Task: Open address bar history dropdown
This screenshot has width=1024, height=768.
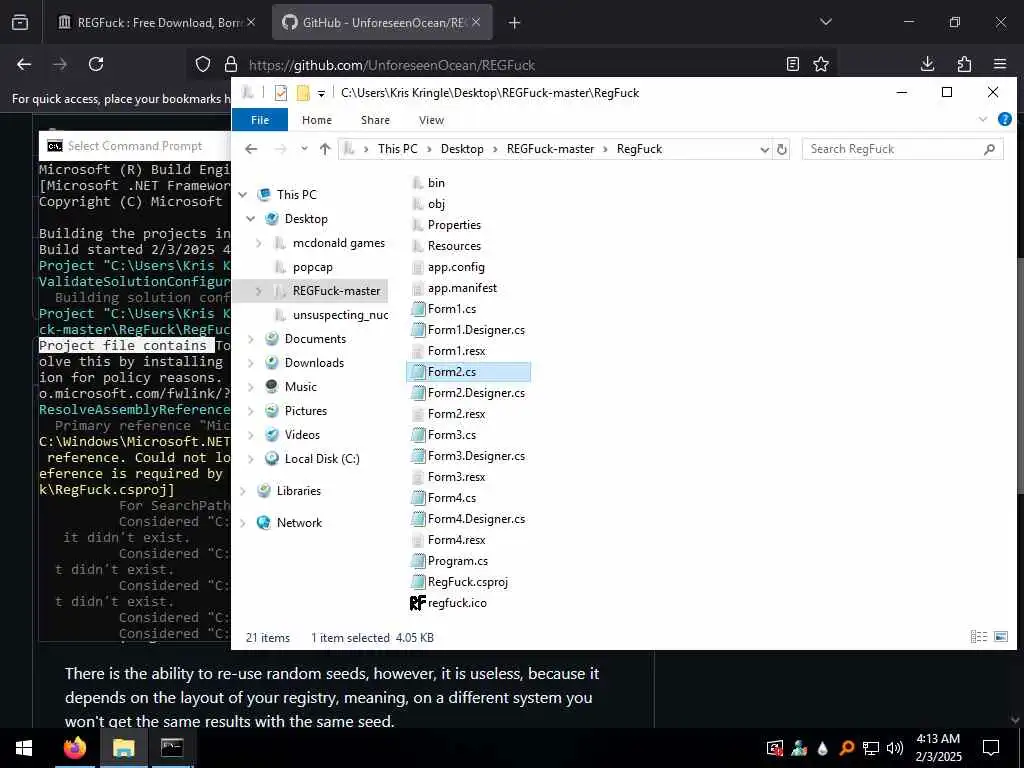Action: pos(765,150)
